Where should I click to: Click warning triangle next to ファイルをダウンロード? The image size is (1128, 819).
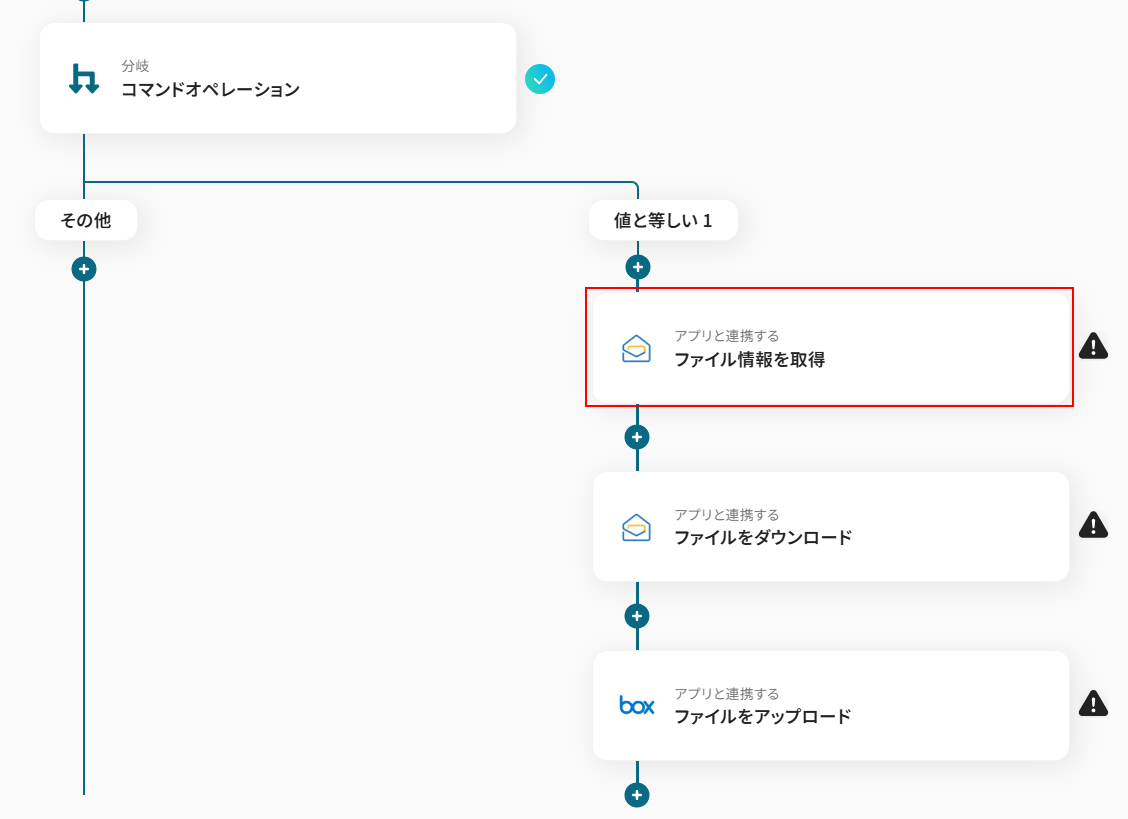click(1093, 525)
